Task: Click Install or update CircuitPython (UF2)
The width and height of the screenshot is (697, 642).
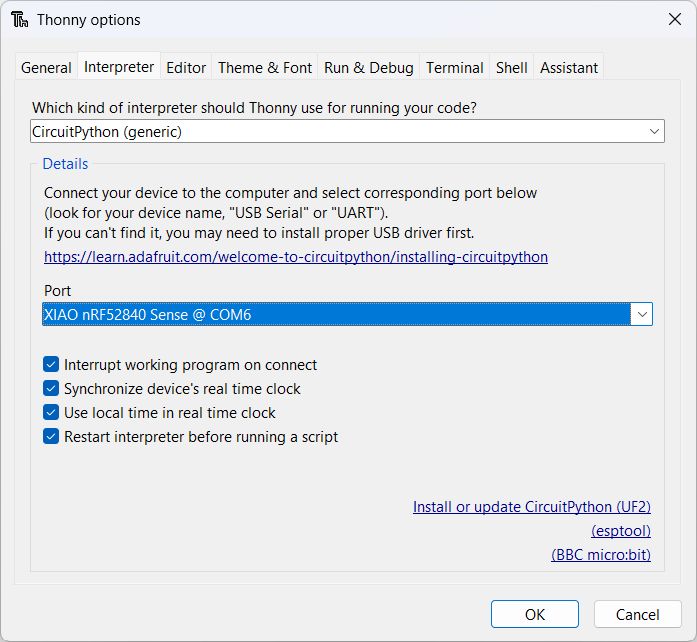Action: [532, 507]
